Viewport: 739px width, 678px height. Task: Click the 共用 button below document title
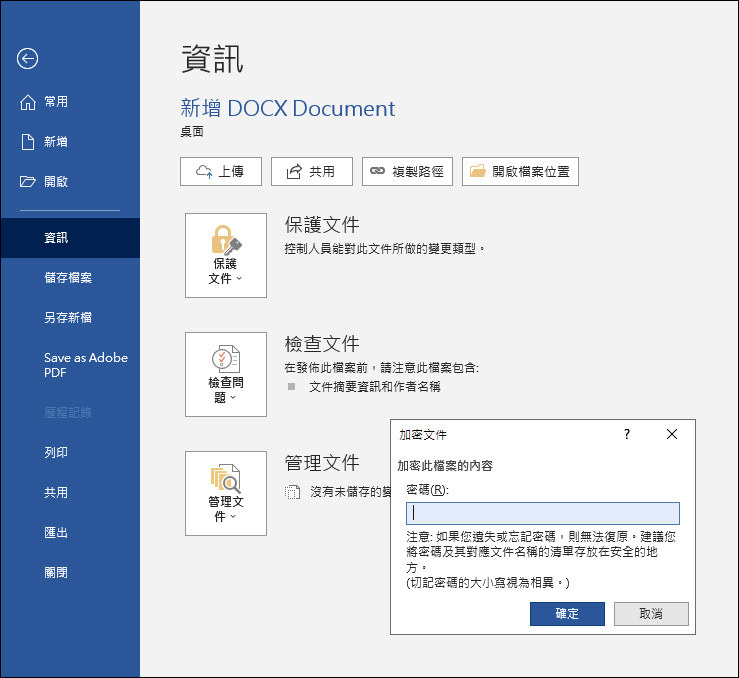click(312, 172)
